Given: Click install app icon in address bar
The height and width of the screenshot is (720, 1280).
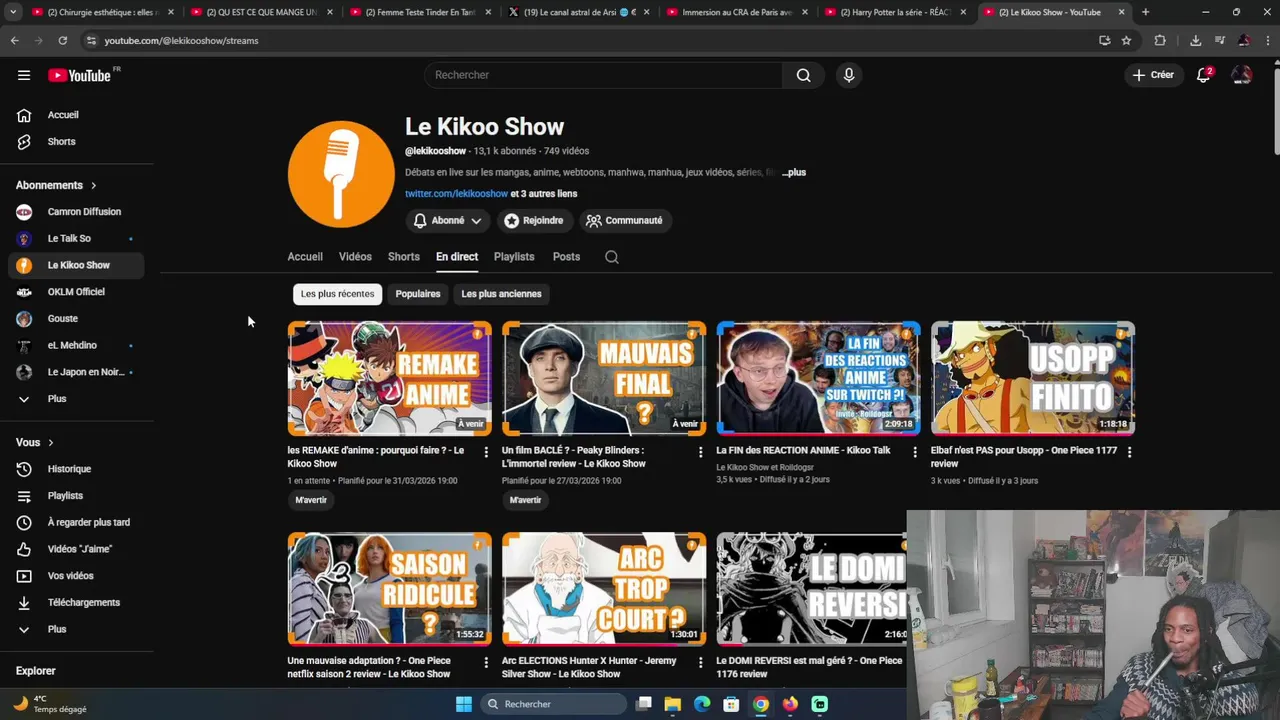Looking at the screenshot, I should 1104,40.
